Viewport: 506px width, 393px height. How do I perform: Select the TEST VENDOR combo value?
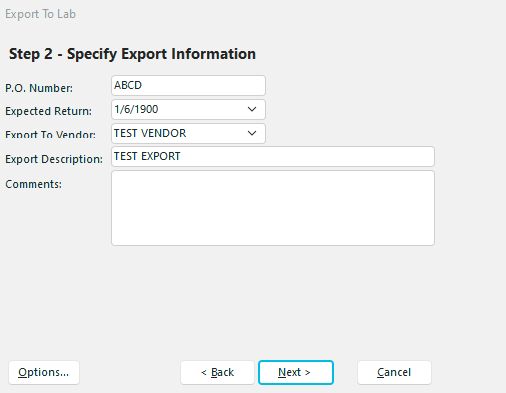click(x=150, y=133)
